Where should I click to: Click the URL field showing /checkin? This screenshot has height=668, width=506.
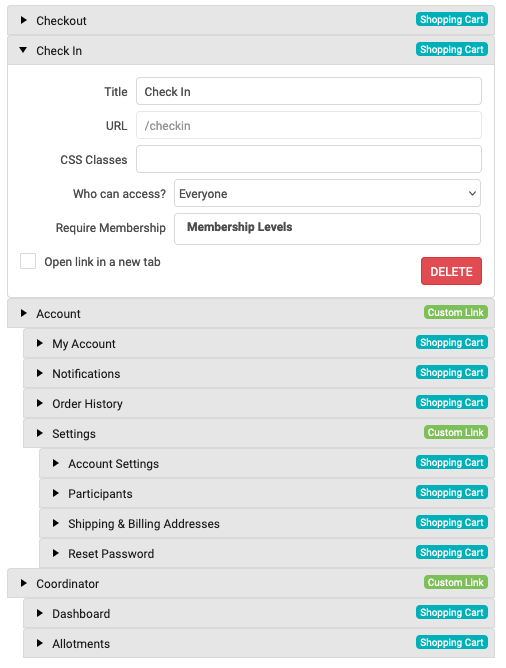tap(309, 125)
